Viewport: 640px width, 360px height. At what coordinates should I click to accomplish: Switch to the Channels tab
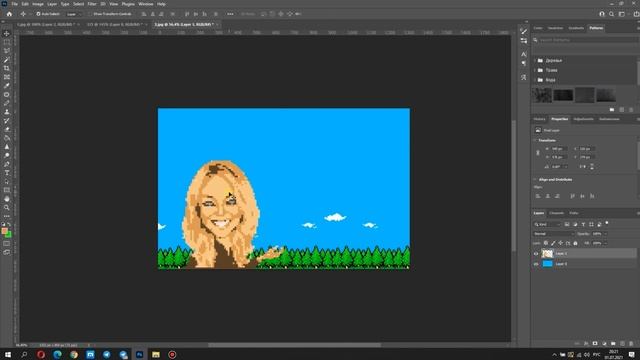pyautogui.click(x=556, y=213)
